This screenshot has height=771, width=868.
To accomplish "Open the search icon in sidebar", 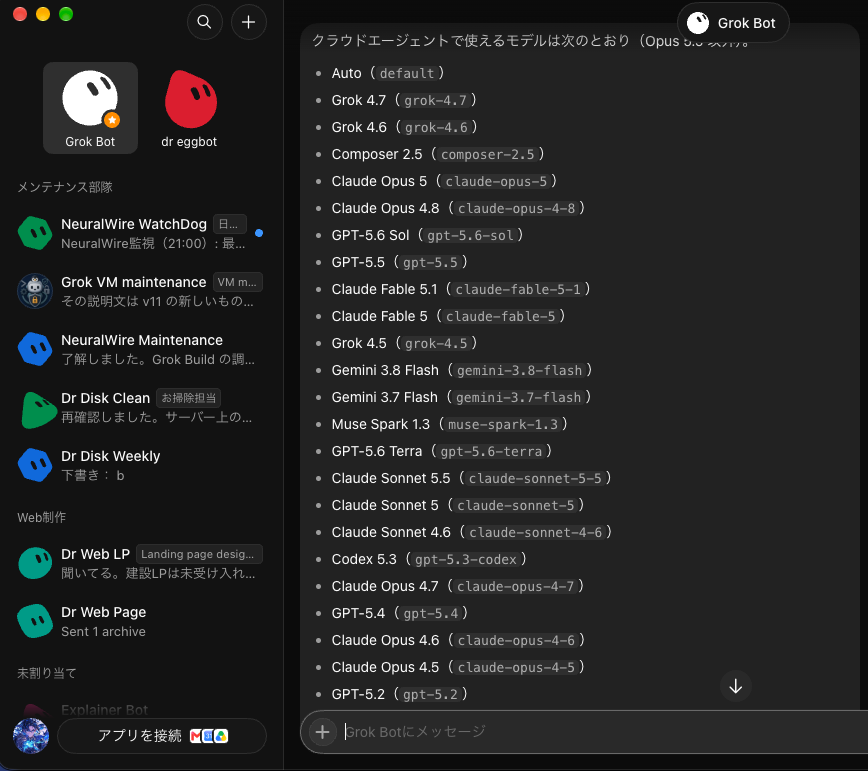I will [205, 22].
